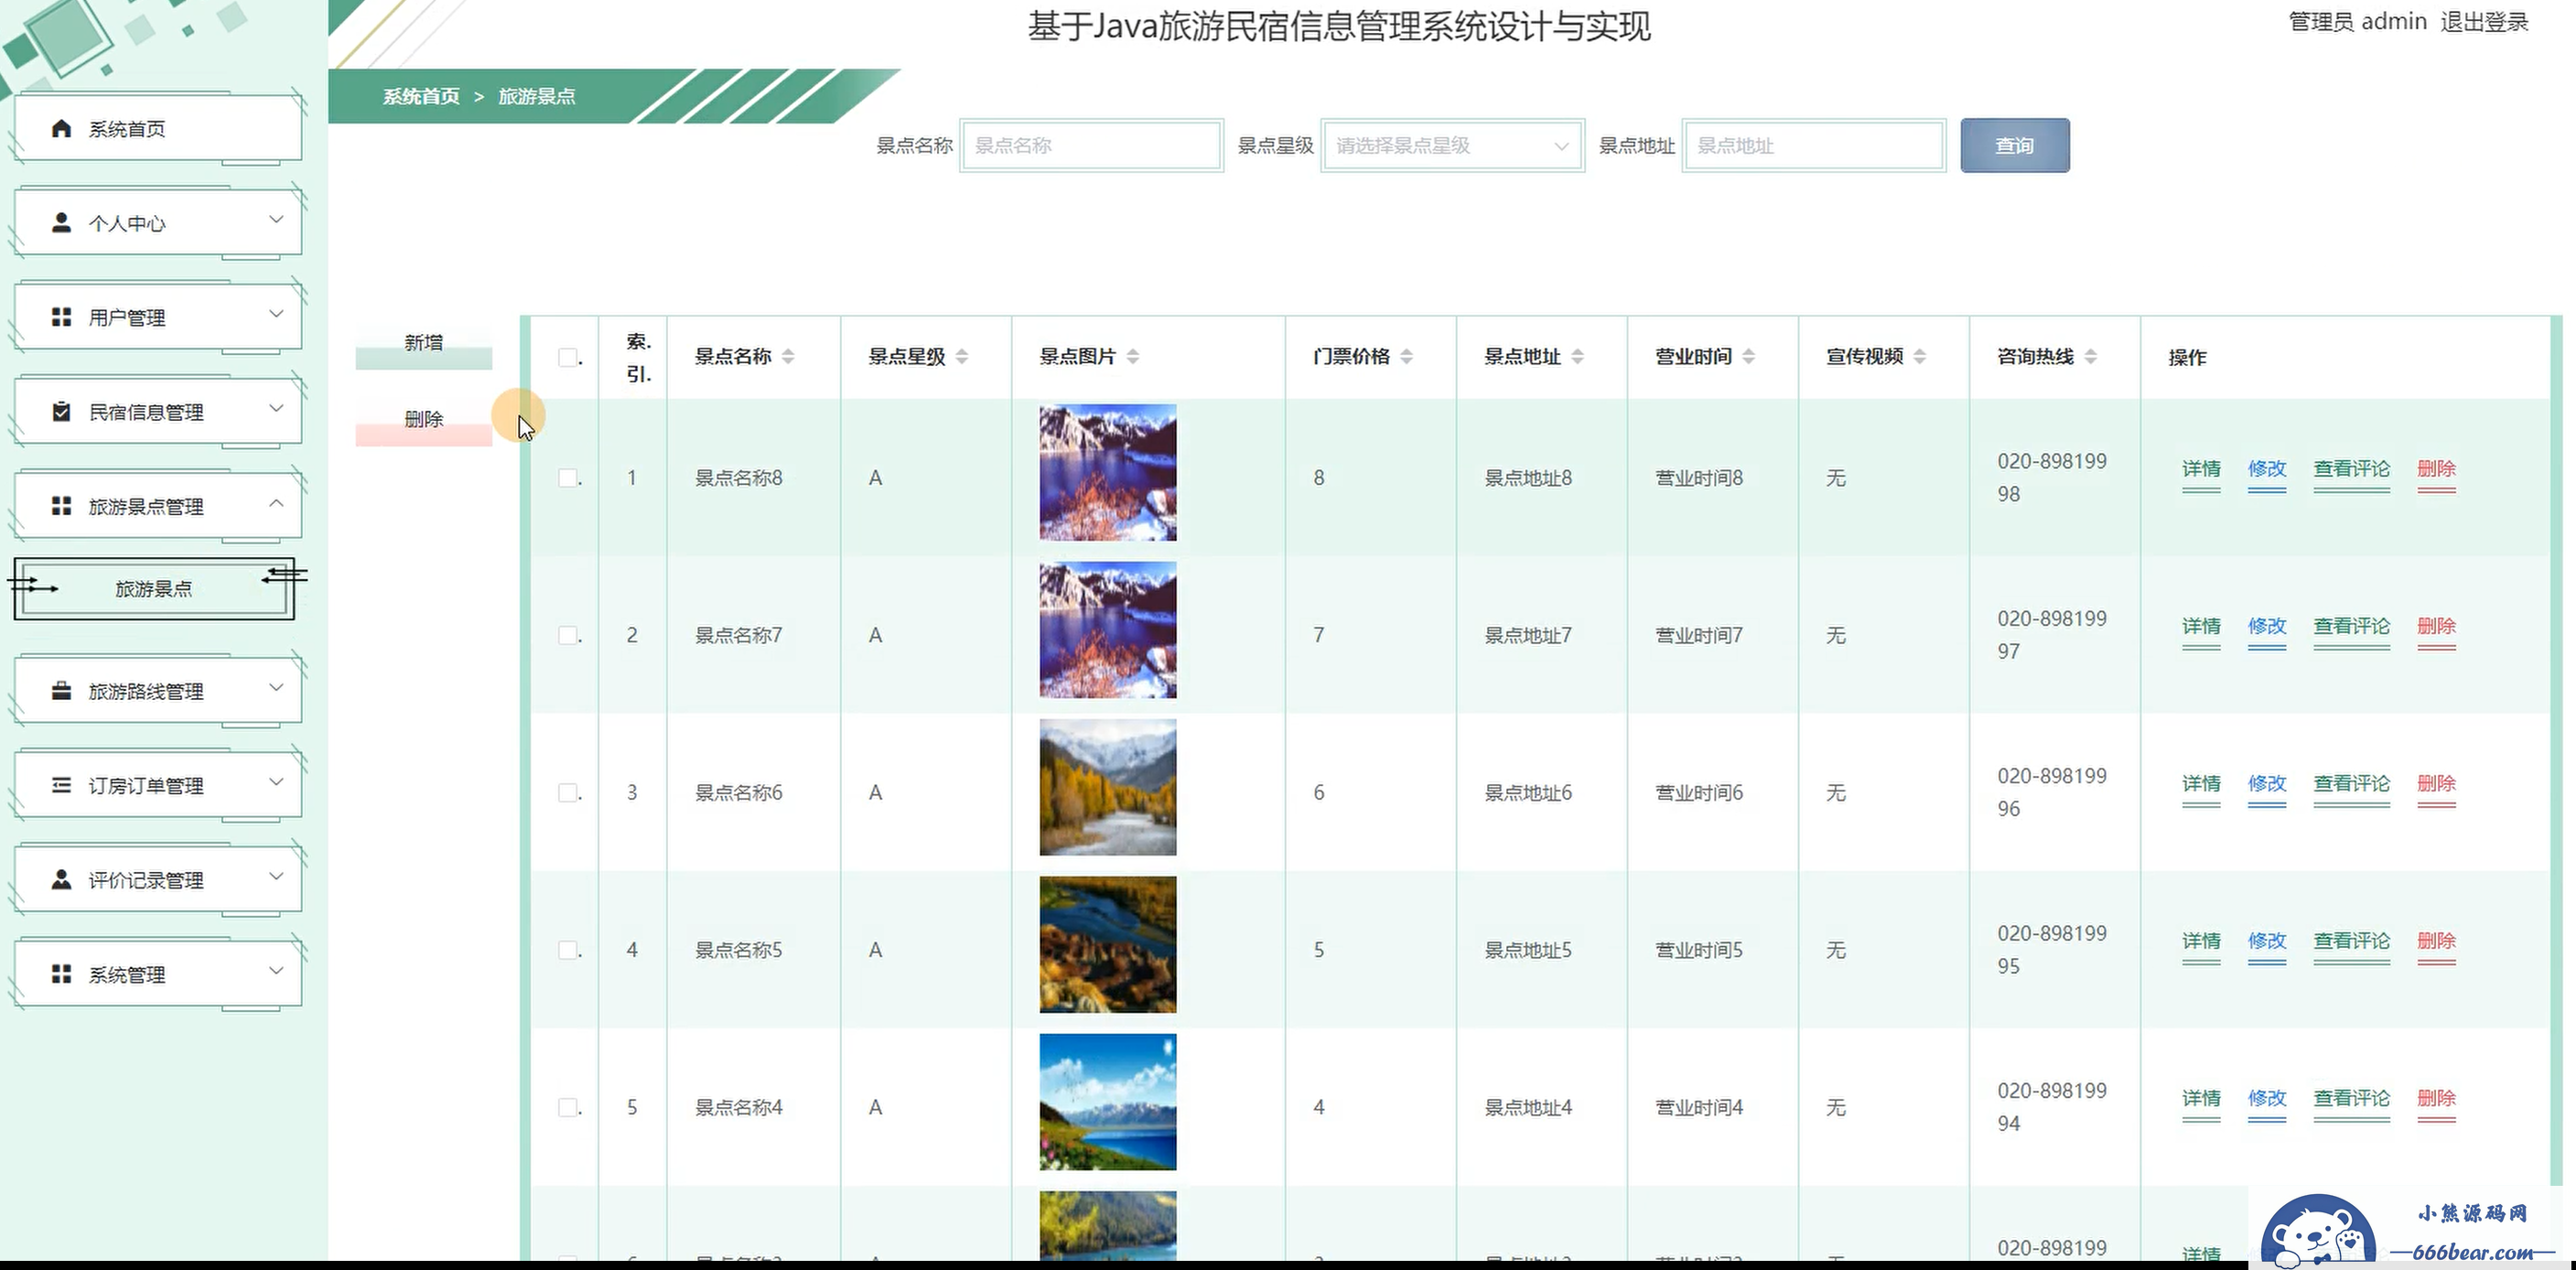Click the batch 删除 button
This screenshot has width=2576, height=1270.
click(424, 419)
